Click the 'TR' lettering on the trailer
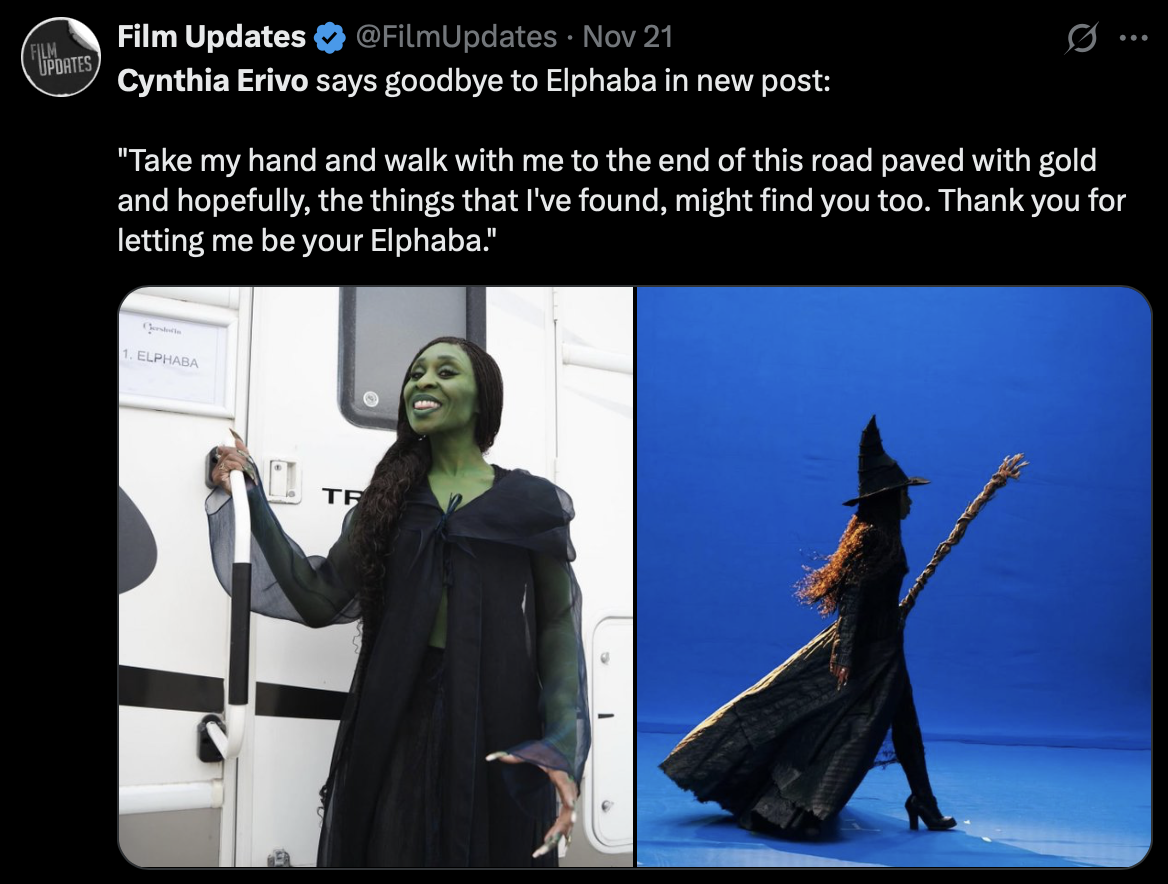Screen dimensions: 1168x884 tap(340, 496)
